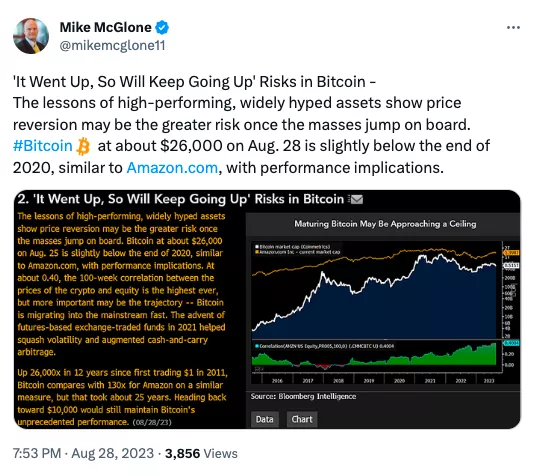Open the Amazon.com link

click(x=172, y=168)
